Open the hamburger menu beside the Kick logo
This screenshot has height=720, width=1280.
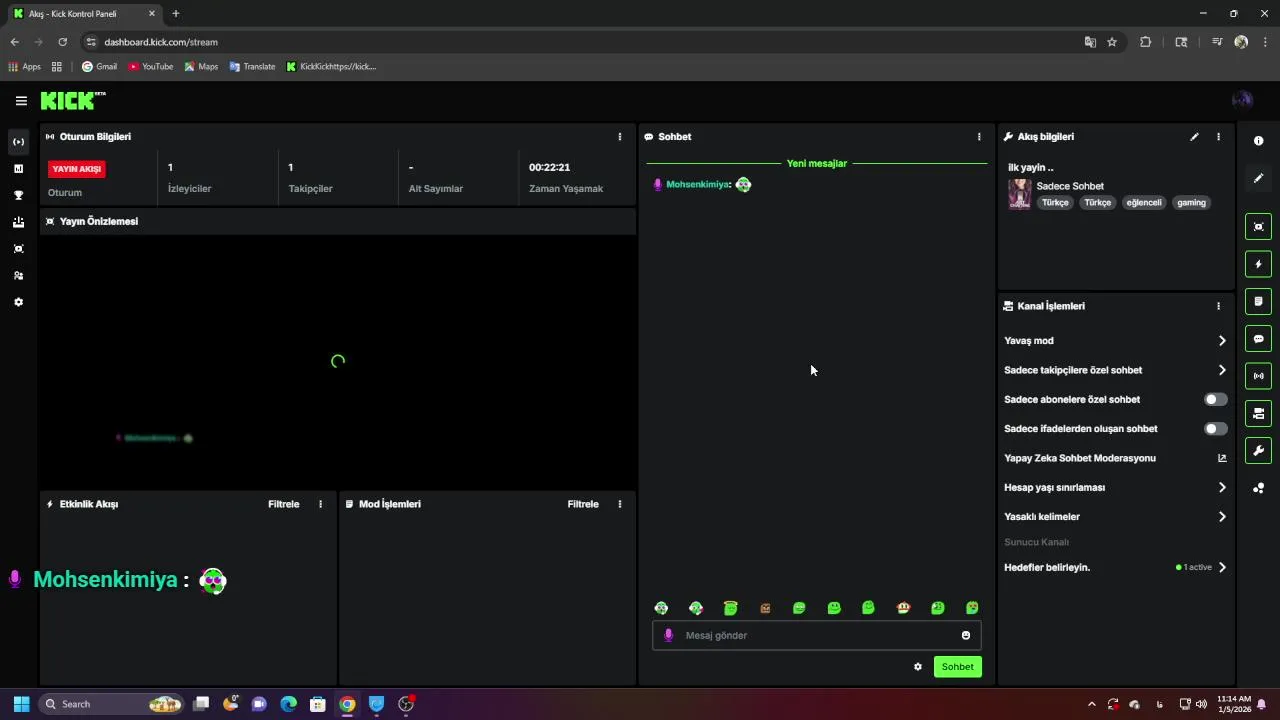pos(21,101)
